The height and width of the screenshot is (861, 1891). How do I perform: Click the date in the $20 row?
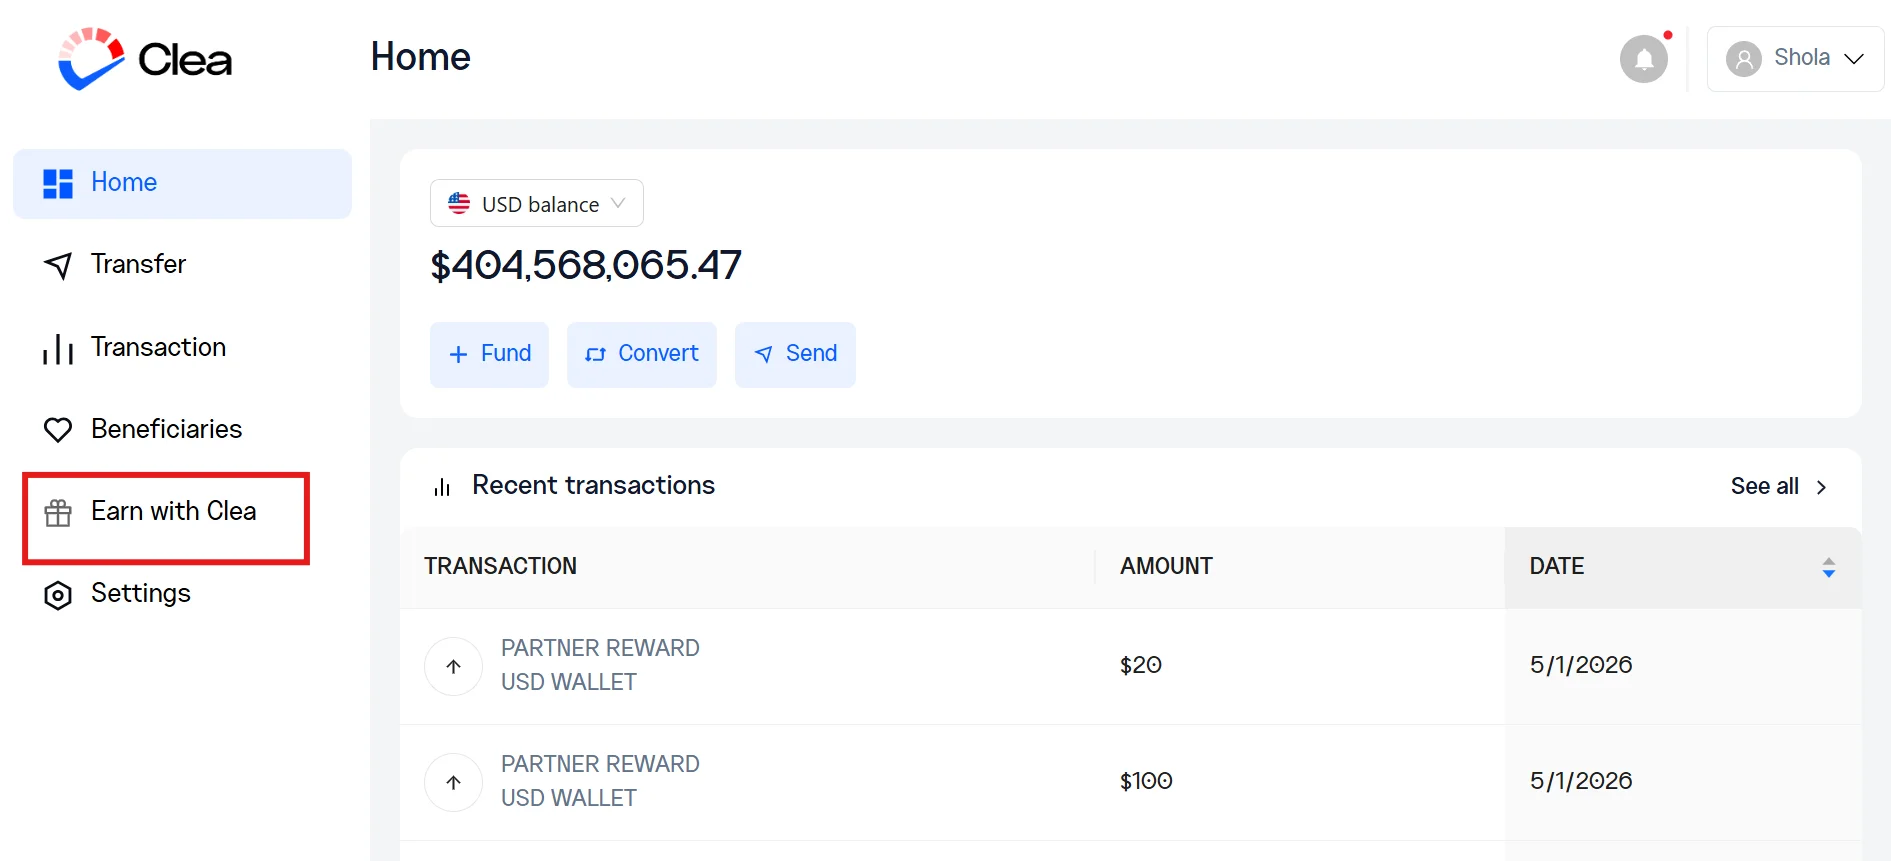pyautogui.click(x=1581, y=665)
